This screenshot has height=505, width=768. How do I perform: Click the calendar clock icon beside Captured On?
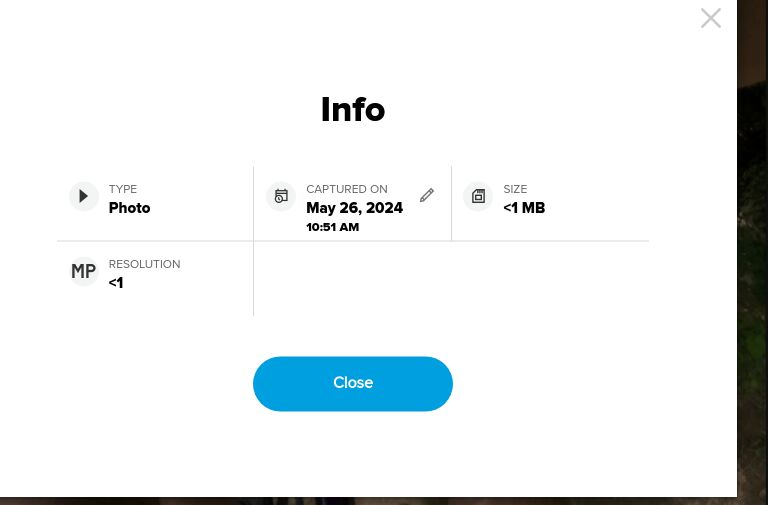coord(281,196)
